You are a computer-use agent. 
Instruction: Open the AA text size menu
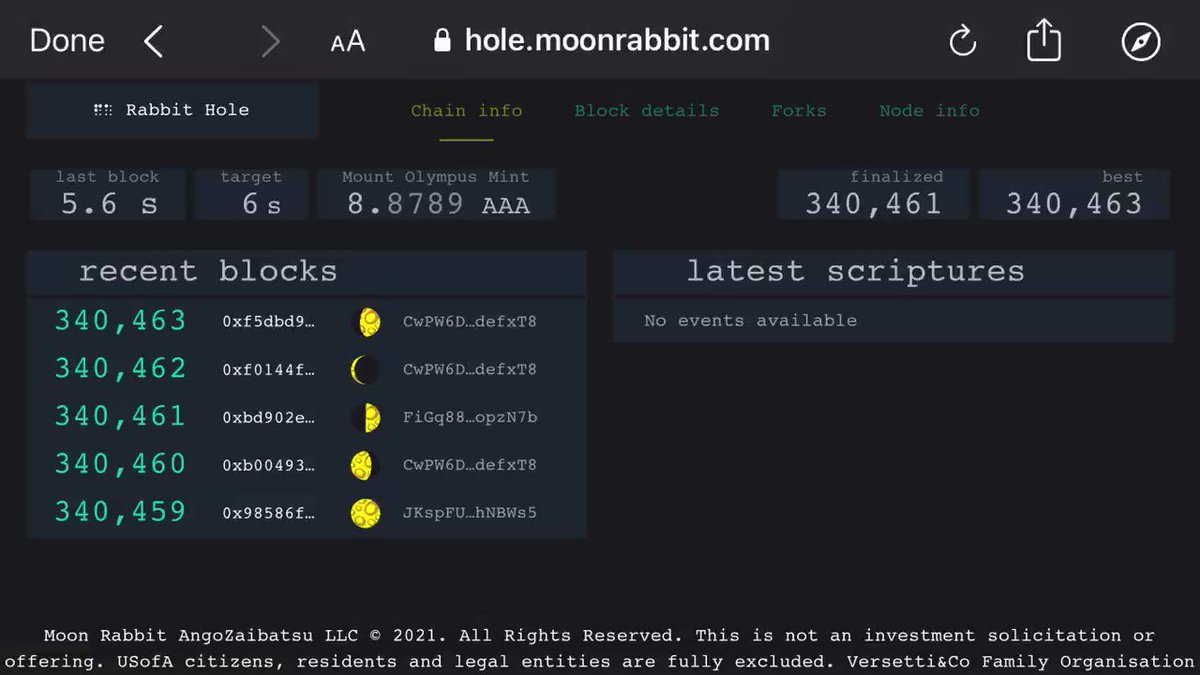coord(348,42)
